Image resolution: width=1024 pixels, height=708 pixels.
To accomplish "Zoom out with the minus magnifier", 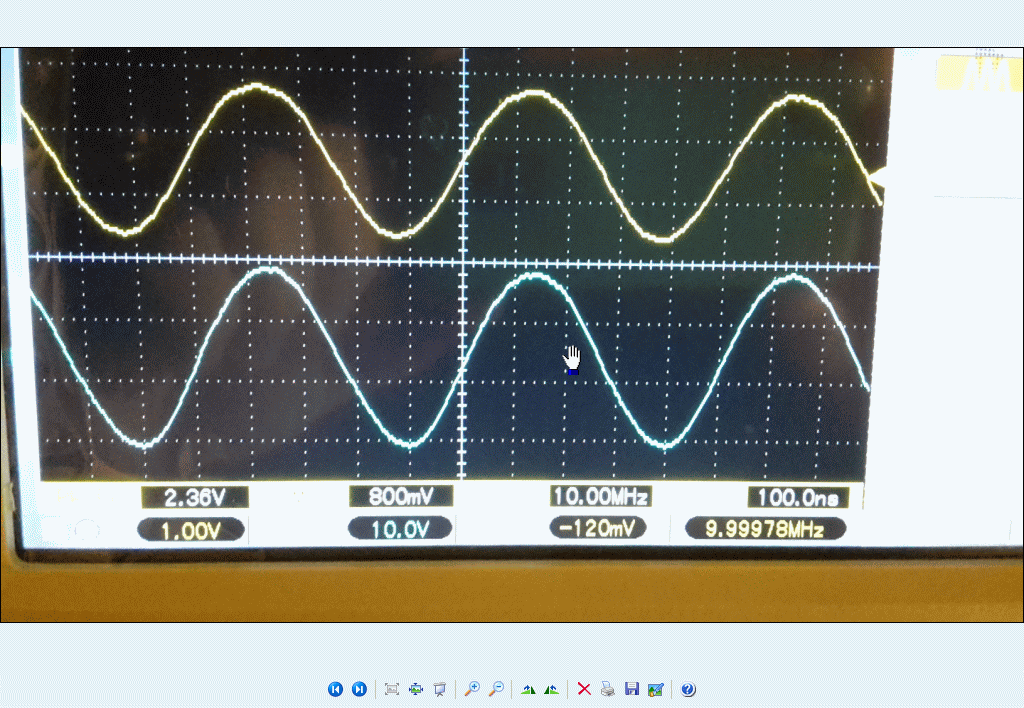I will point(495,689).
